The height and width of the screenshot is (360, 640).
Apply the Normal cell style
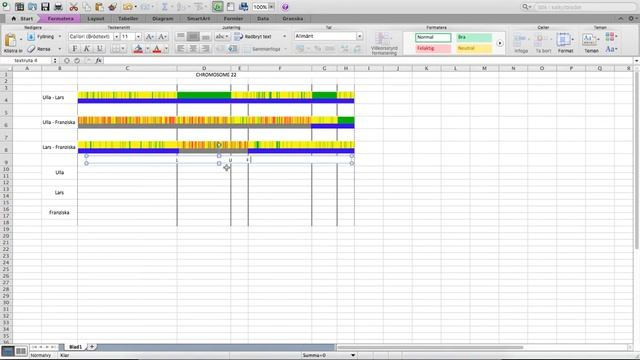coord(433,37)
